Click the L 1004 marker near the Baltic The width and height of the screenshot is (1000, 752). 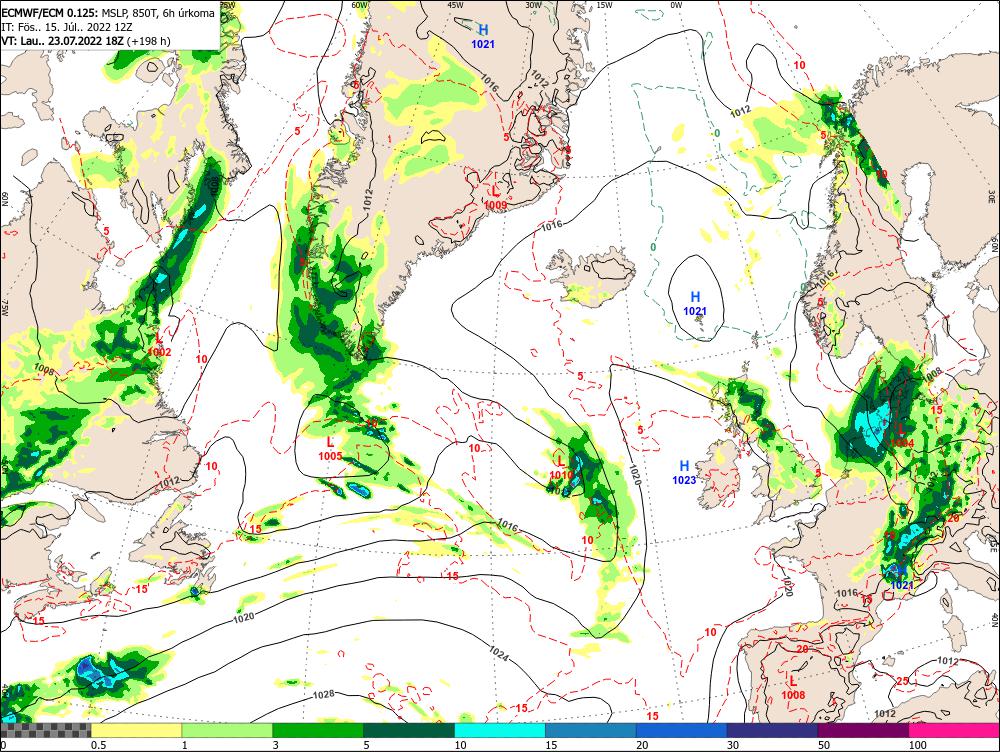point(902,436)
